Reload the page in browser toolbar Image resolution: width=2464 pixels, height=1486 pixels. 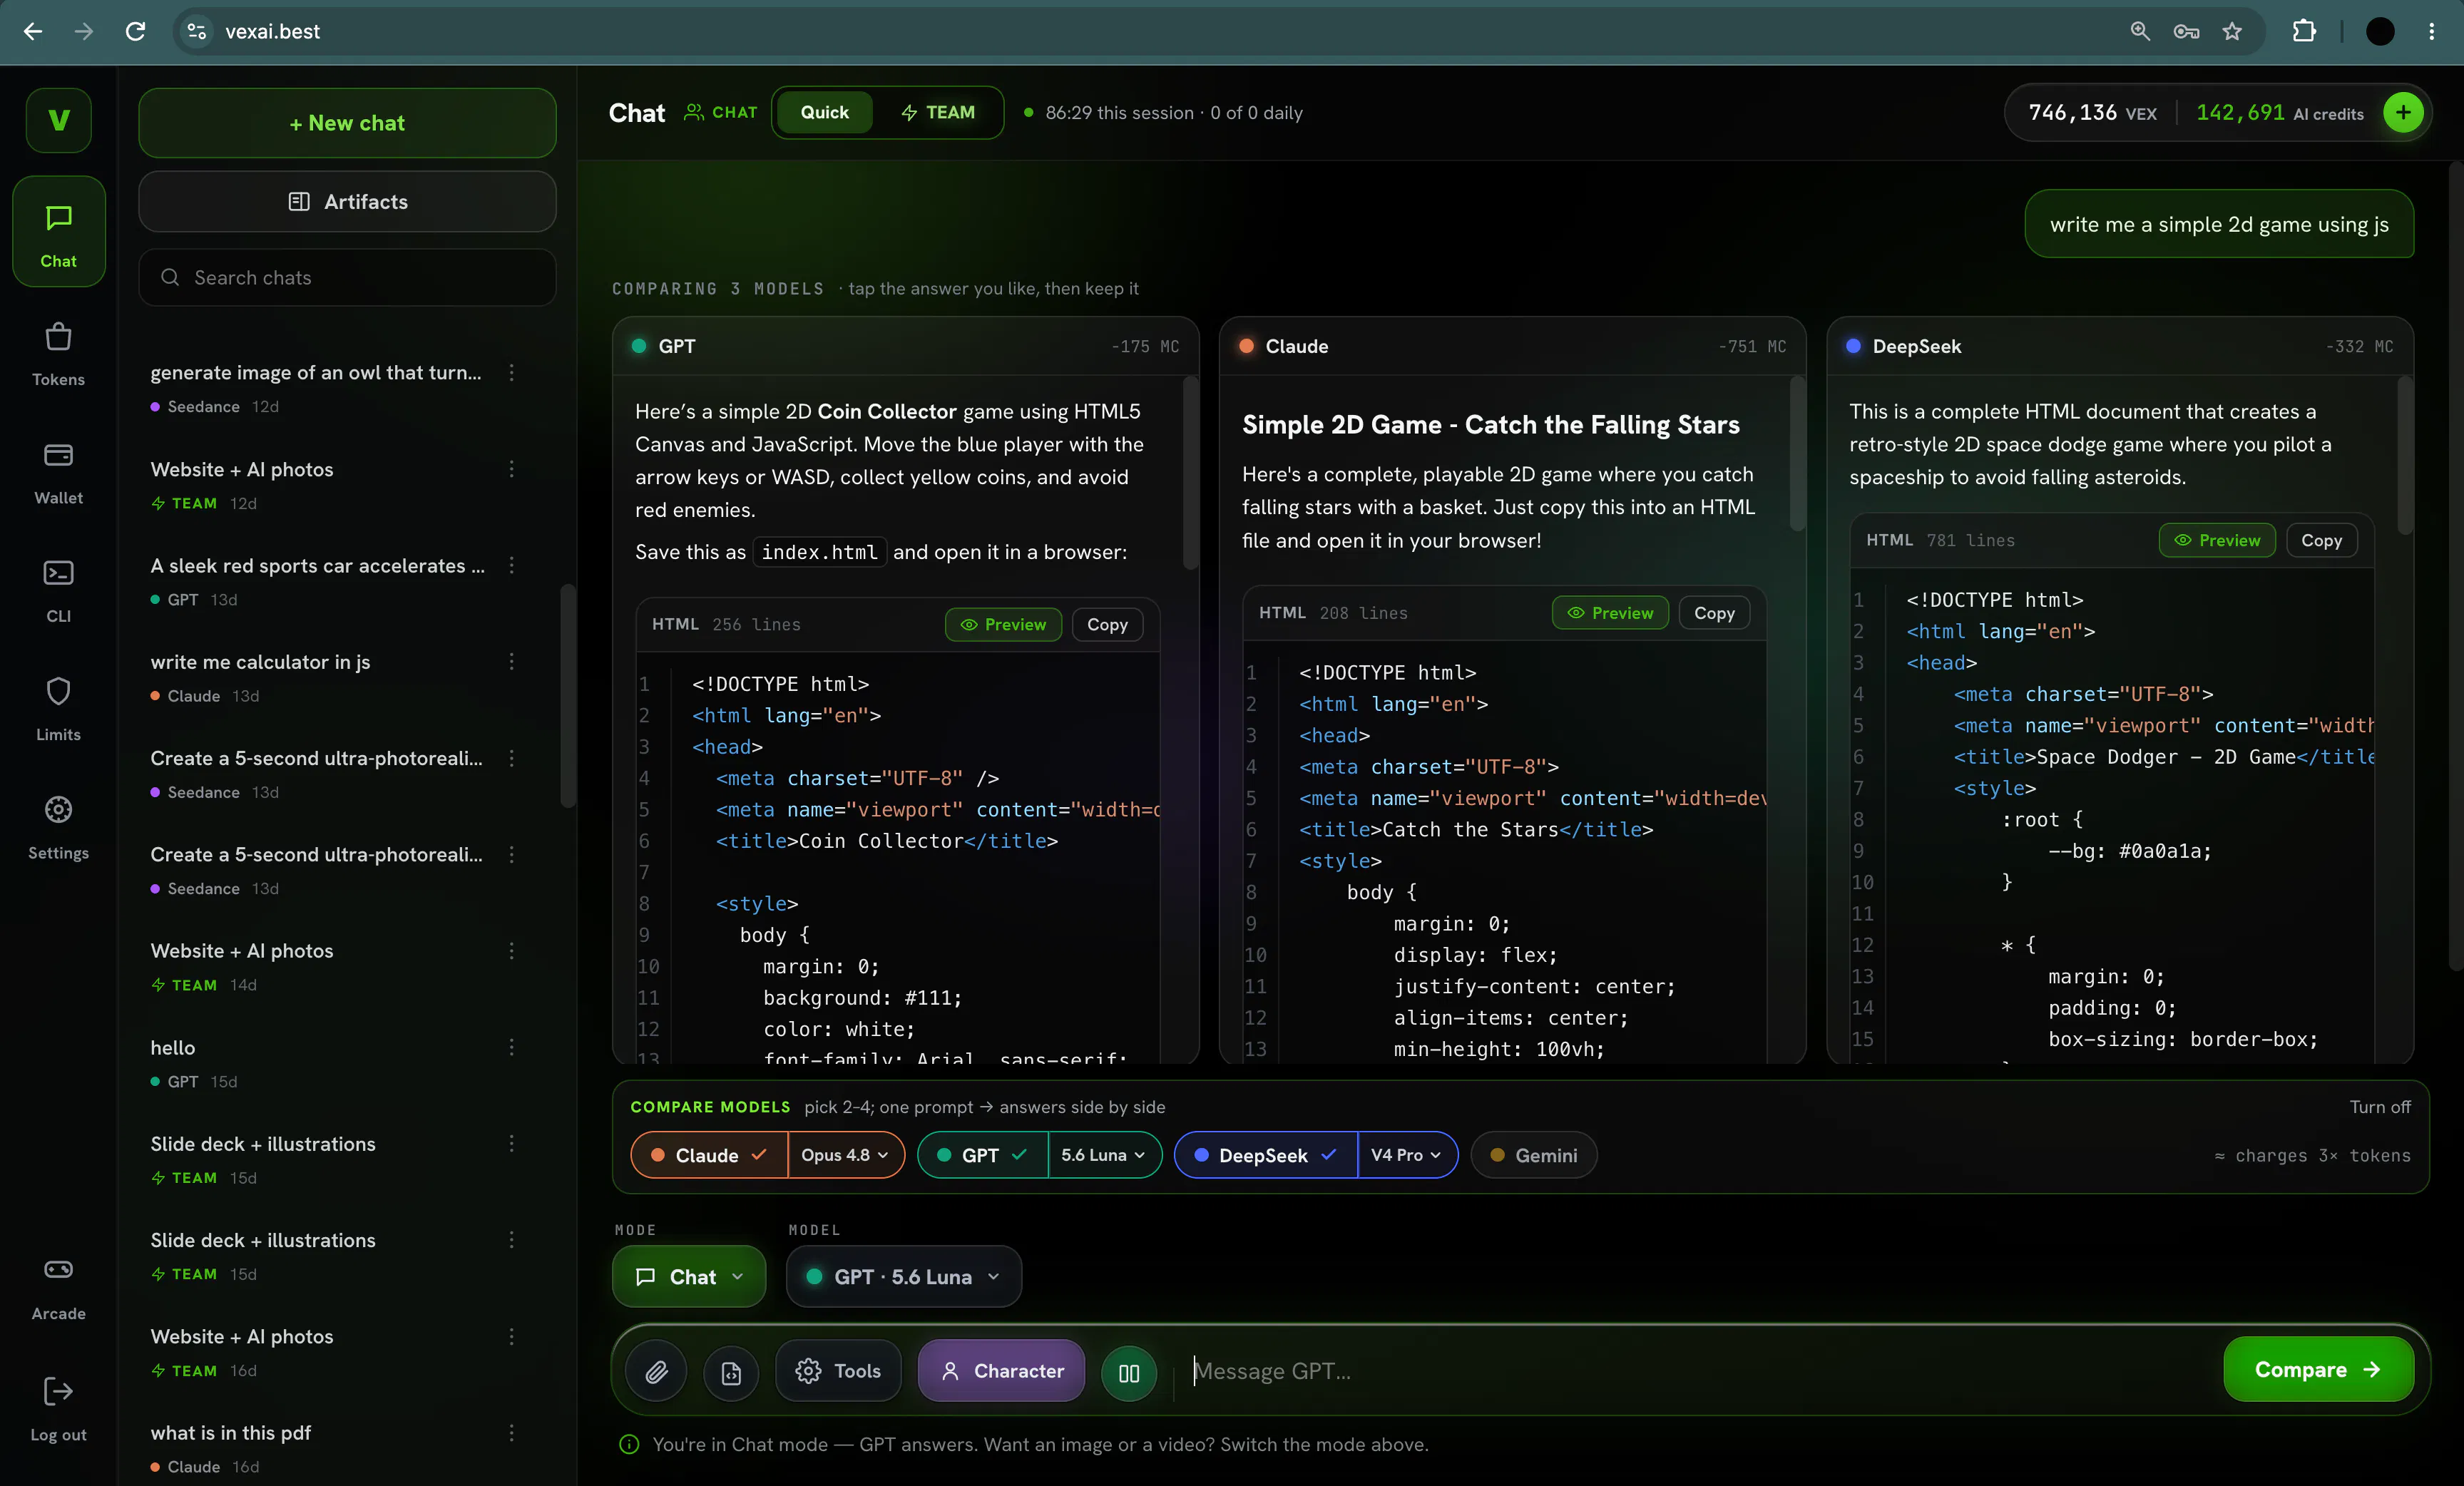pyautogui.click(x=135, y=31)
